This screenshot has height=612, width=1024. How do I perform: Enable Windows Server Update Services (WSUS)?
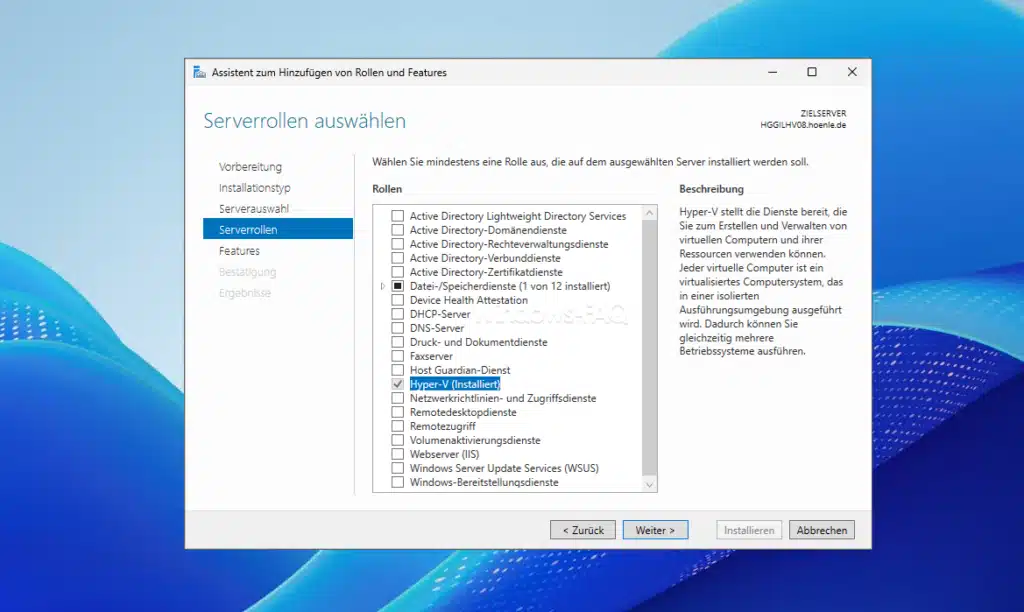[x=397, y=467]
